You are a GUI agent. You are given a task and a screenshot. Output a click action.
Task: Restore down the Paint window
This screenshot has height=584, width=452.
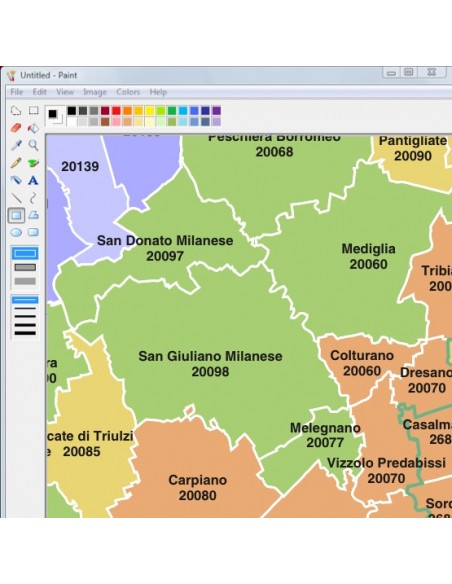408,72
